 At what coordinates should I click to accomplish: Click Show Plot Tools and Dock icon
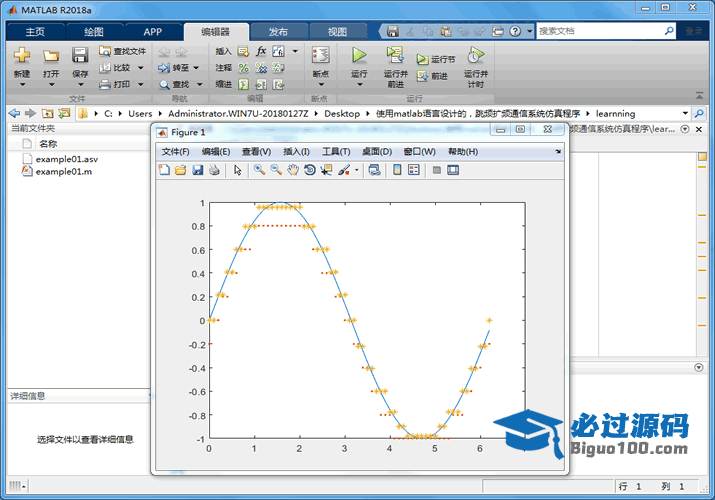(453, 170)
